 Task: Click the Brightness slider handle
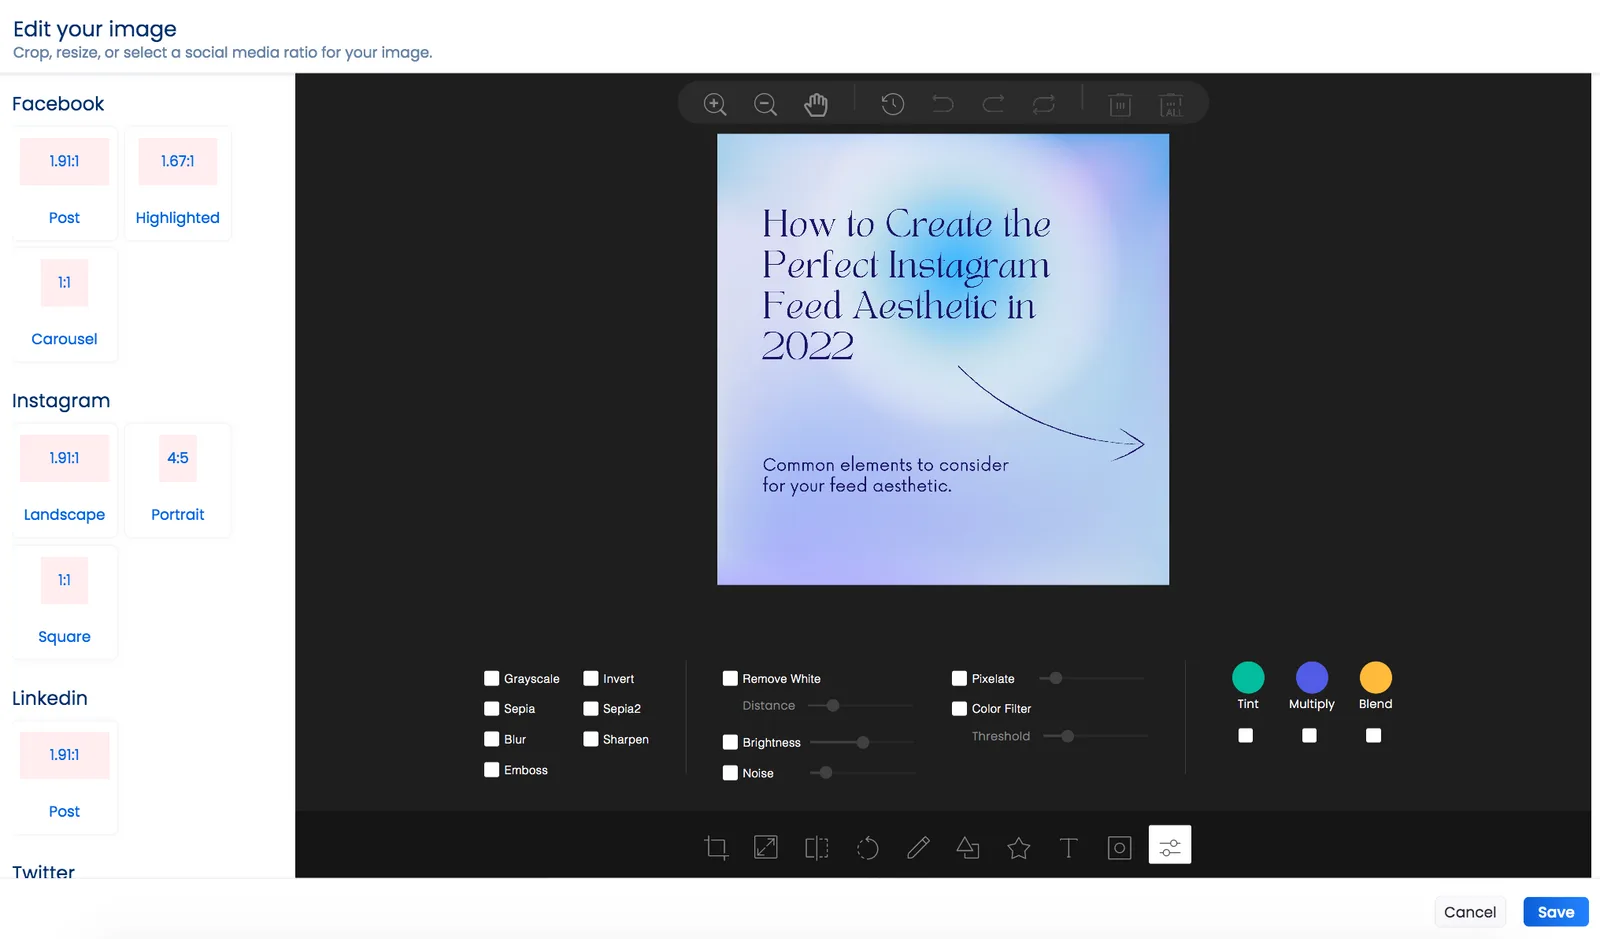pos(863,742)
